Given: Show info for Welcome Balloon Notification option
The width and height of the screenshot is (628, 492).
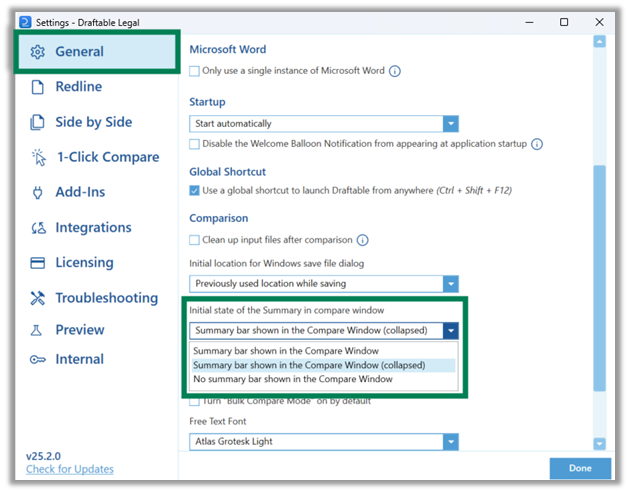Looking at the screenshot, I should pos(537,144).
